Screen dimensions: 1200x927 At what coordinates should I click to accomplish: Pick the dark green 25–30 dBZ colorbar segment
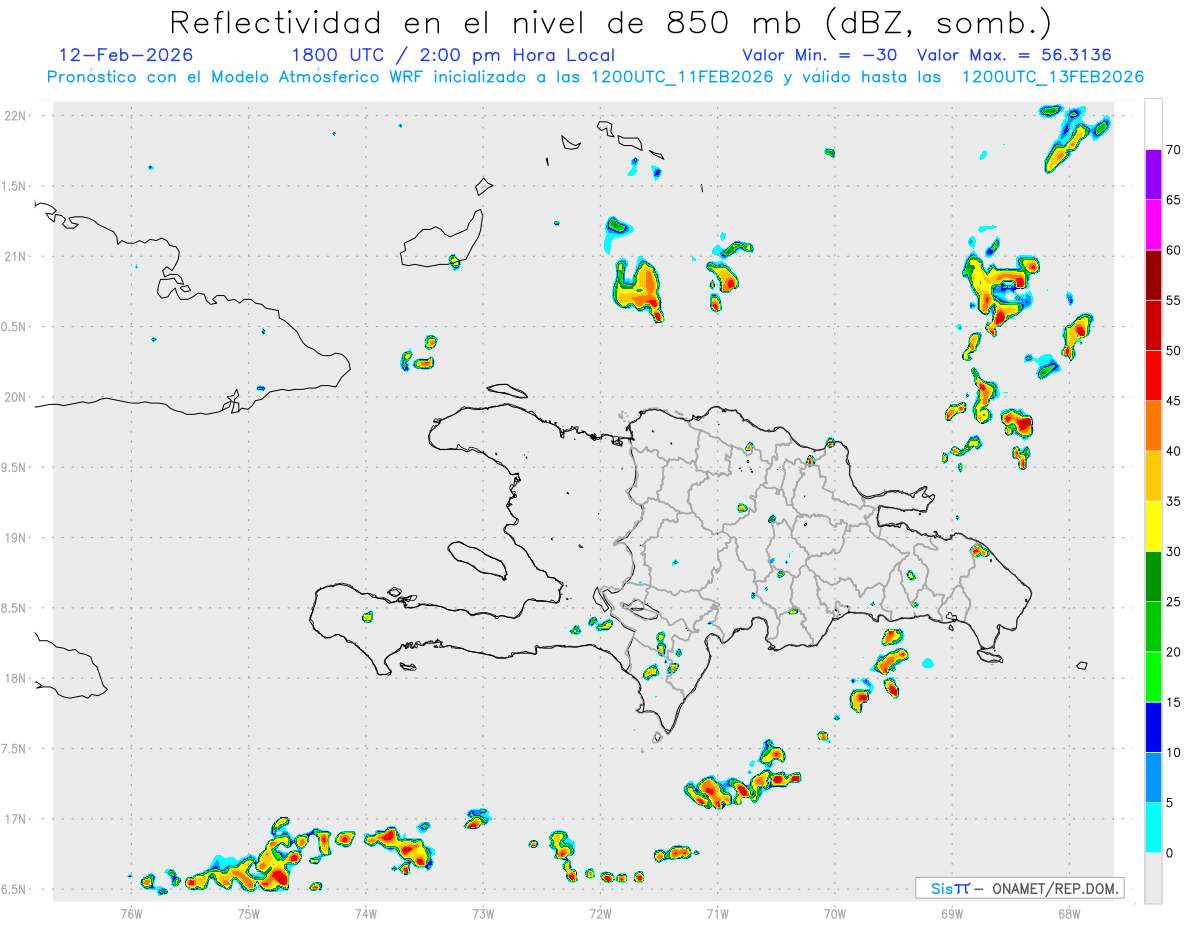pos(1153,577)
